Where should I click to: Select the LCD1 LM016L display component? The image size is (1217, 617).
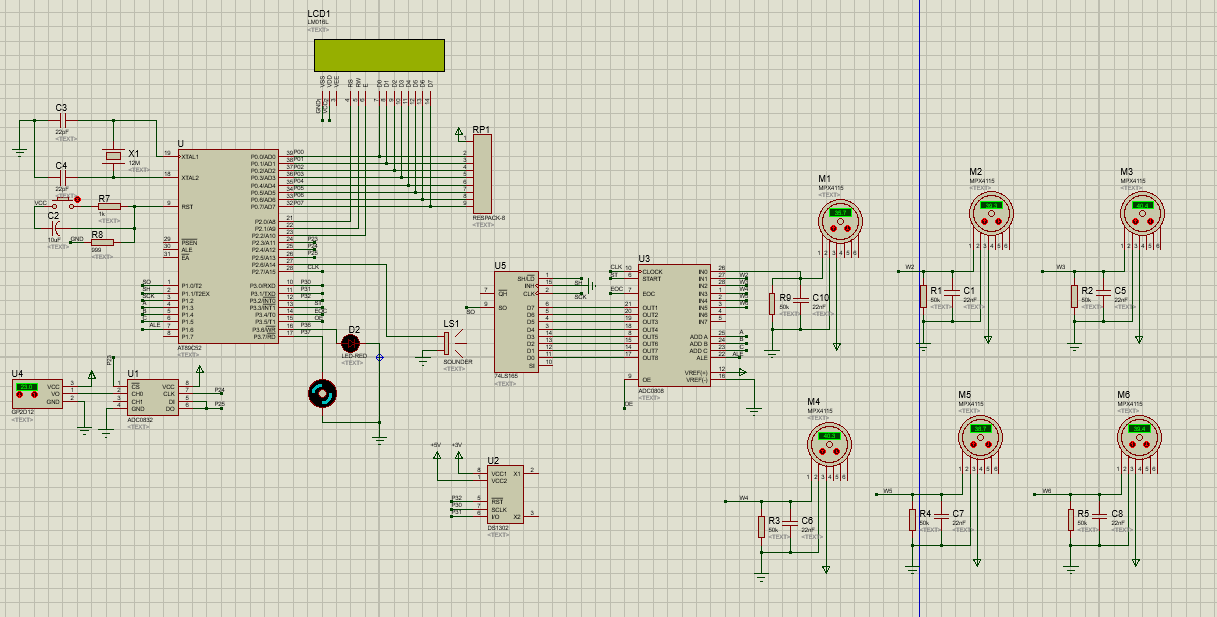click(x=379, y=54)
